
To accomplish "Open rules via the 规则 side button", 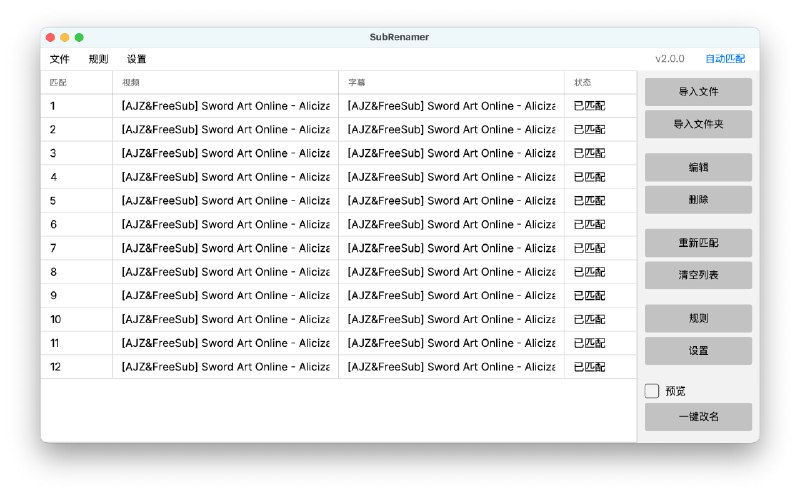I will (x=698, y=319).
